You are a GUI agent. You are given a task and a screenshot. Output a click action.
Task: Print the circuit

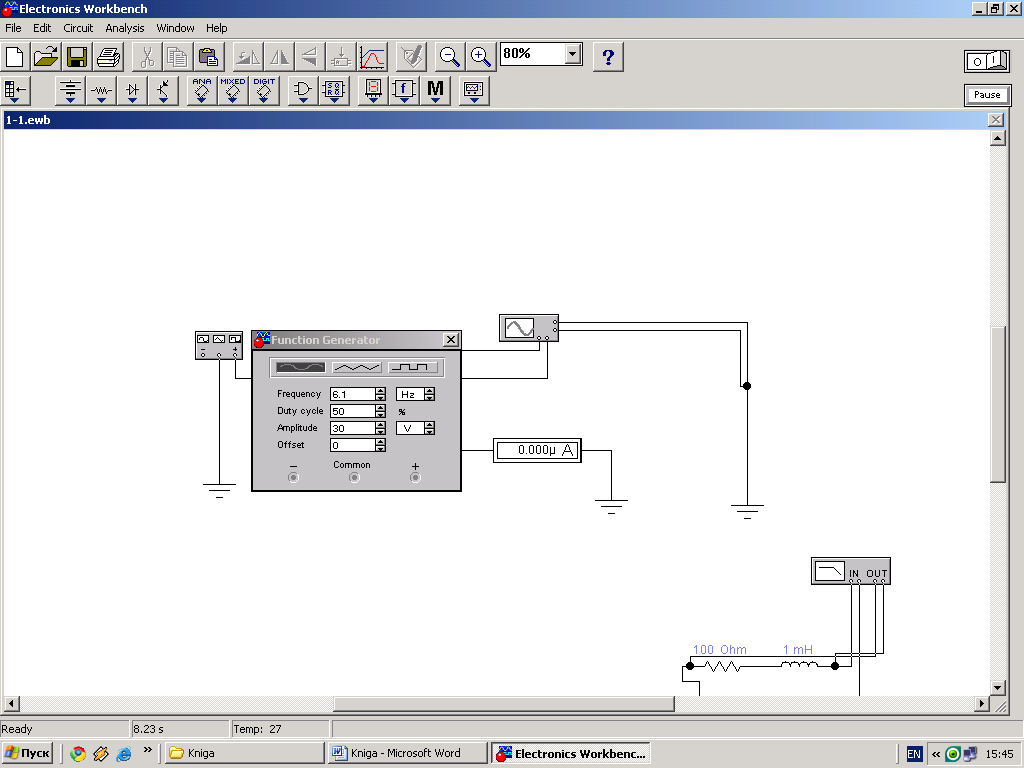click(108, 57)
